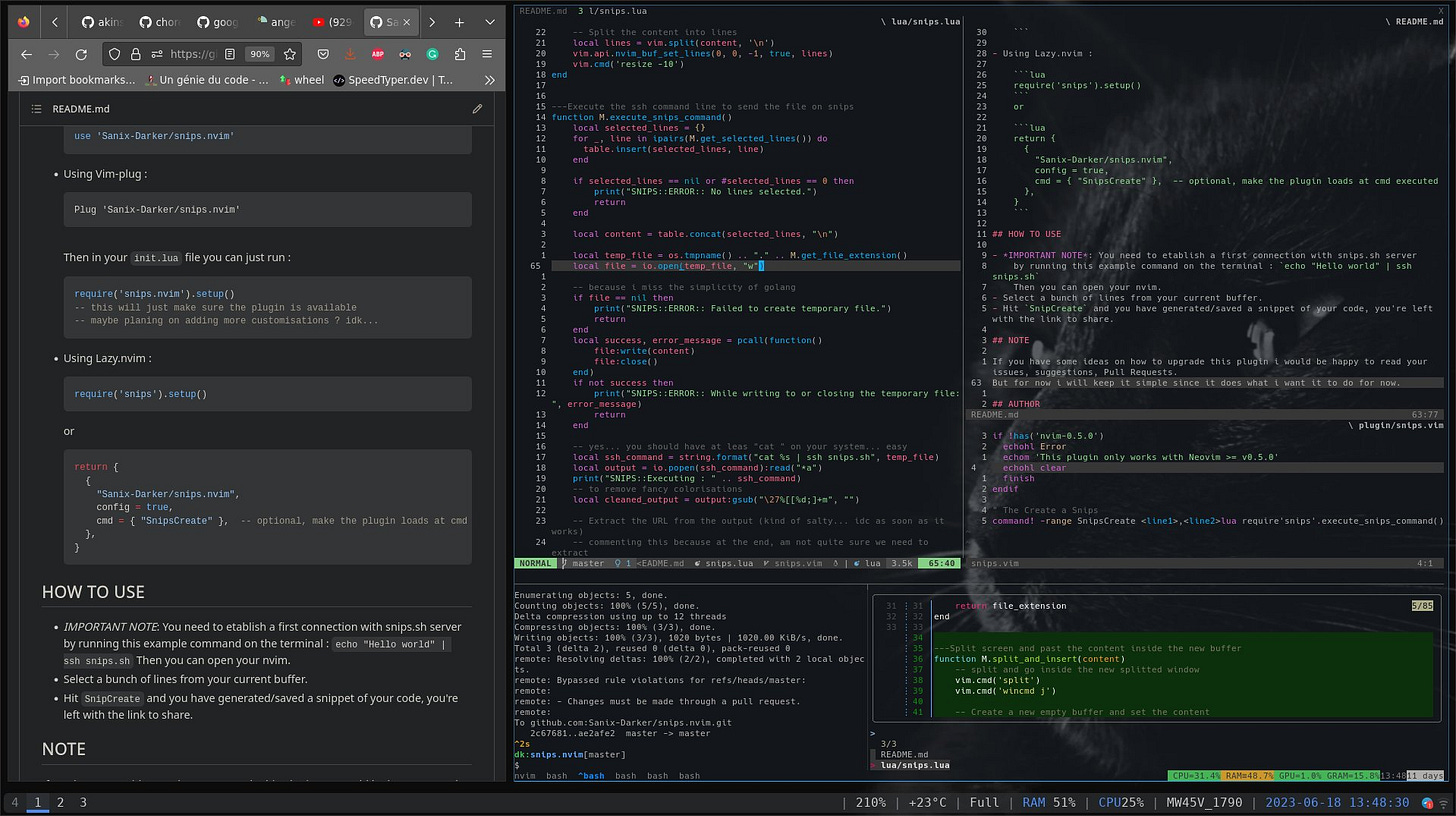Open the Wi-Fi tray icon
The width and height of the screenshot is (1456, 816).
pyautogui.click(x=1442, y=803)
